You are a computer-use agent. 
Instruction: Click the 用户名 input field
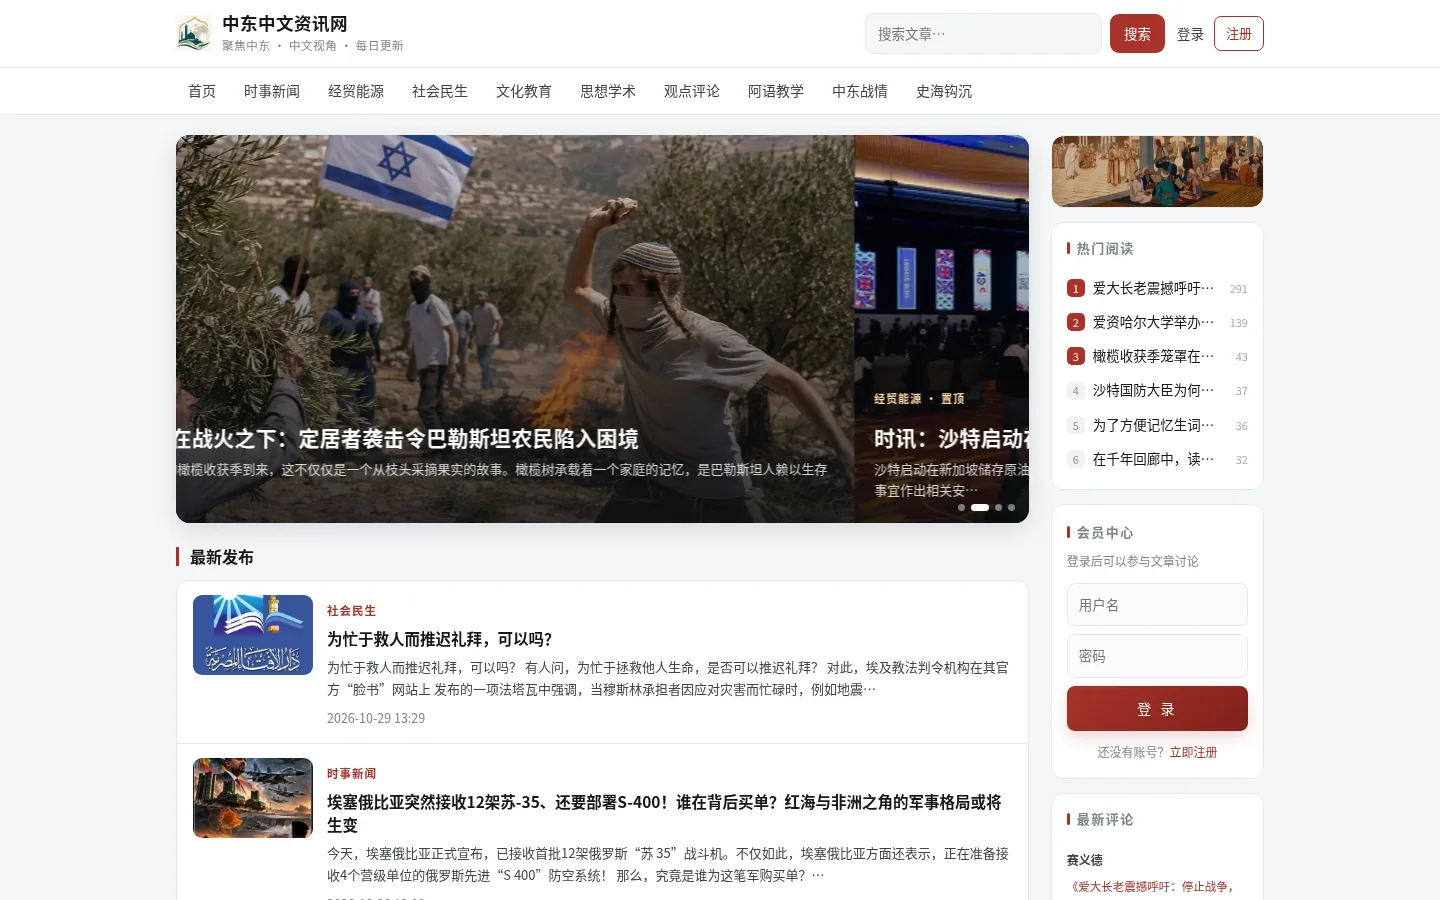tap(1157, 605)
